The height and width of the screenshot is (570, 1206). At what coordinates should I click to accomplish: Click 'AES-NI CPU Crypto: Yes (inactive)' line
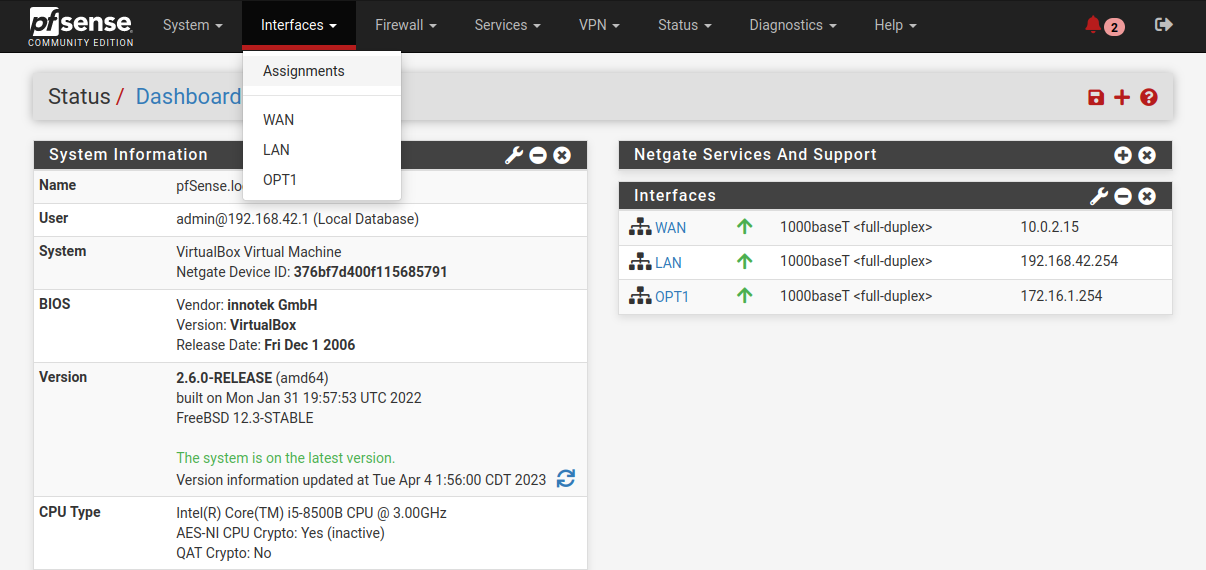pyautogui.click(x=280, y=533)
